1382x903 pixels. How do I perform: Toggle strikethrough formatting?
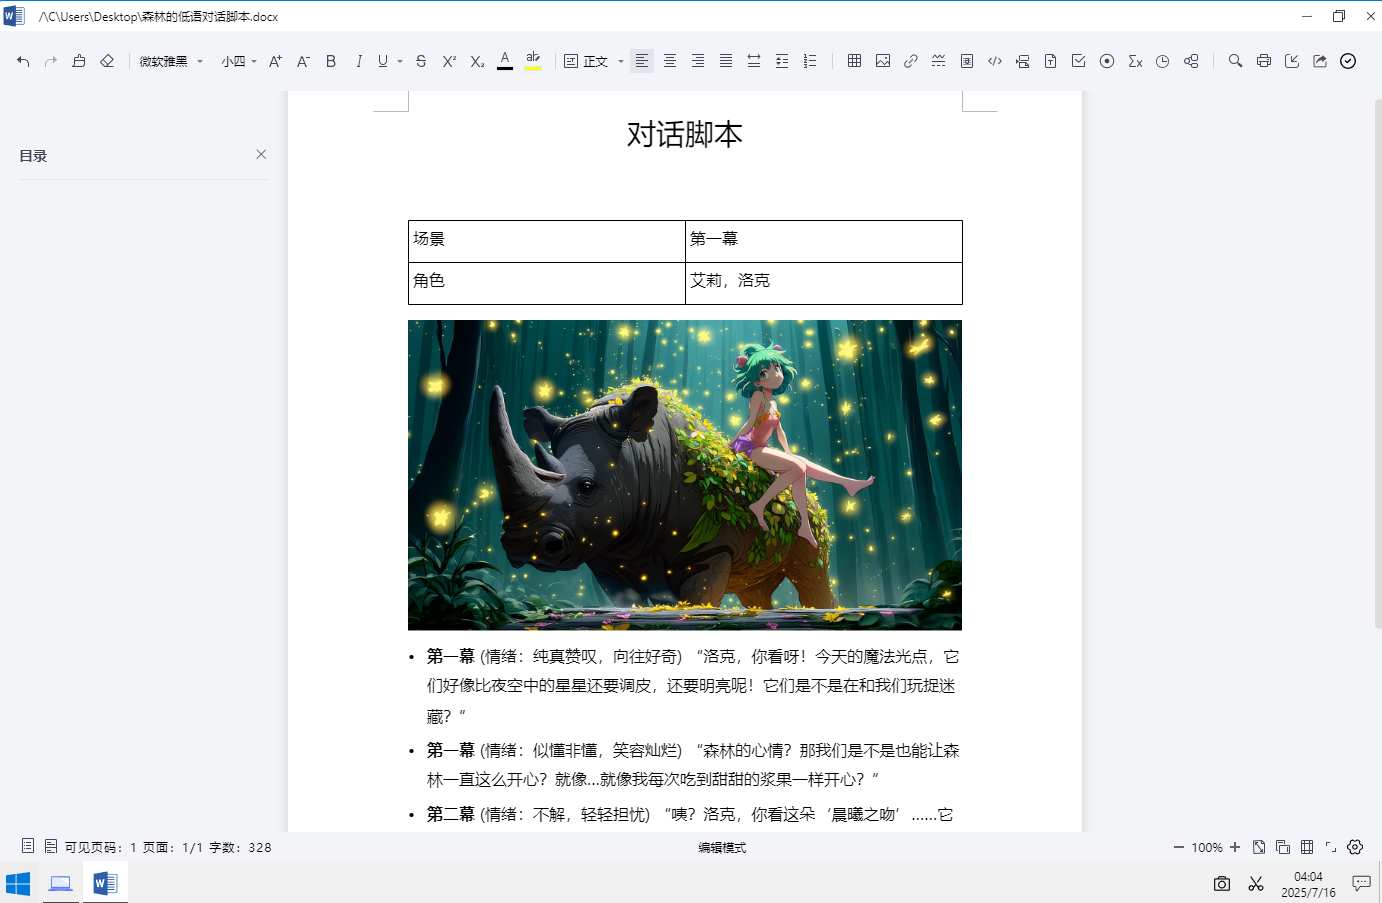421,61
